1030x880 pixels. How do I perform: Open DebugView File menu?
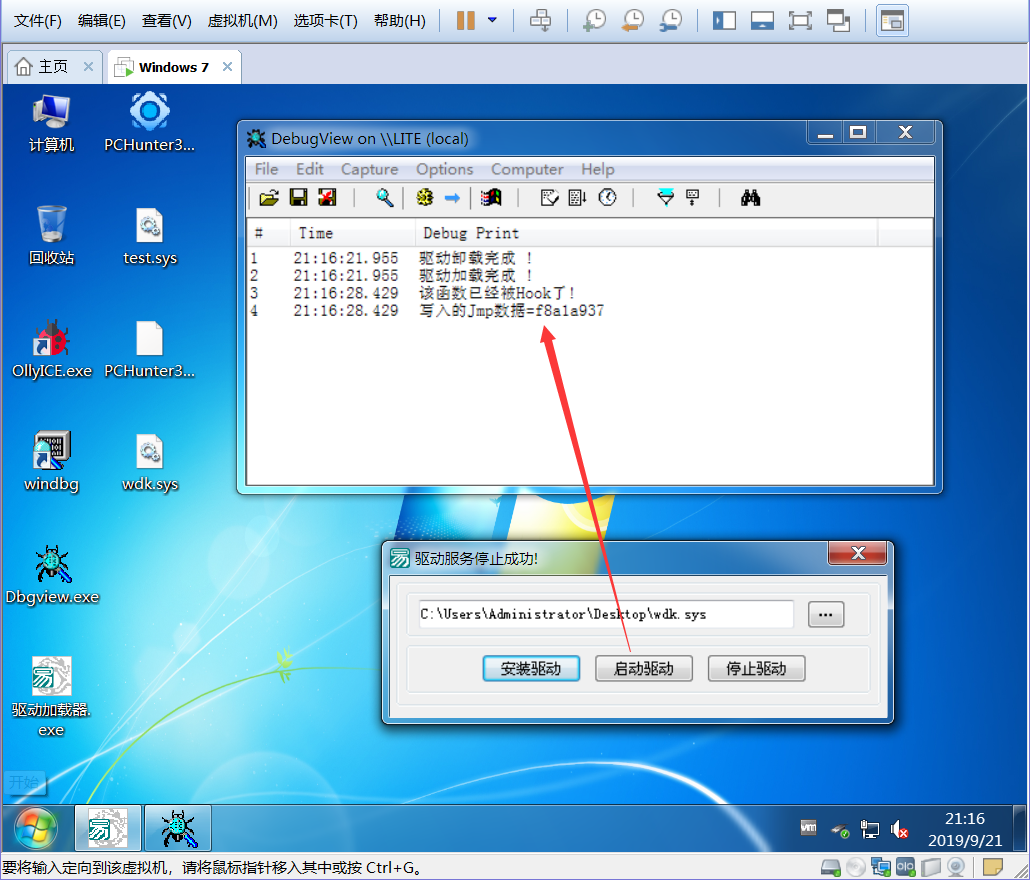[x=266, y=169]
